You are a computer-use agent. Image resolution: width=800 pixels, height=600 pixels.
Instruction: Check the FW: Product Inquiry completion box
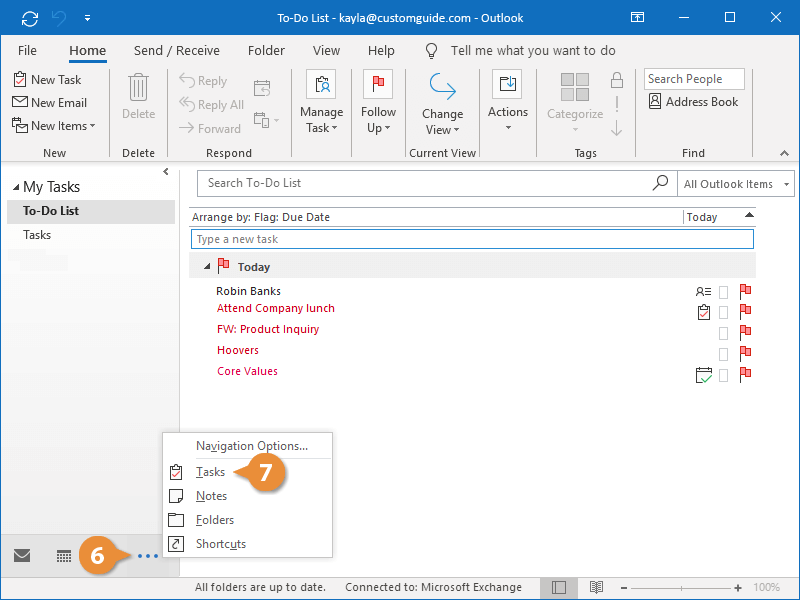(x=723, y=333)
